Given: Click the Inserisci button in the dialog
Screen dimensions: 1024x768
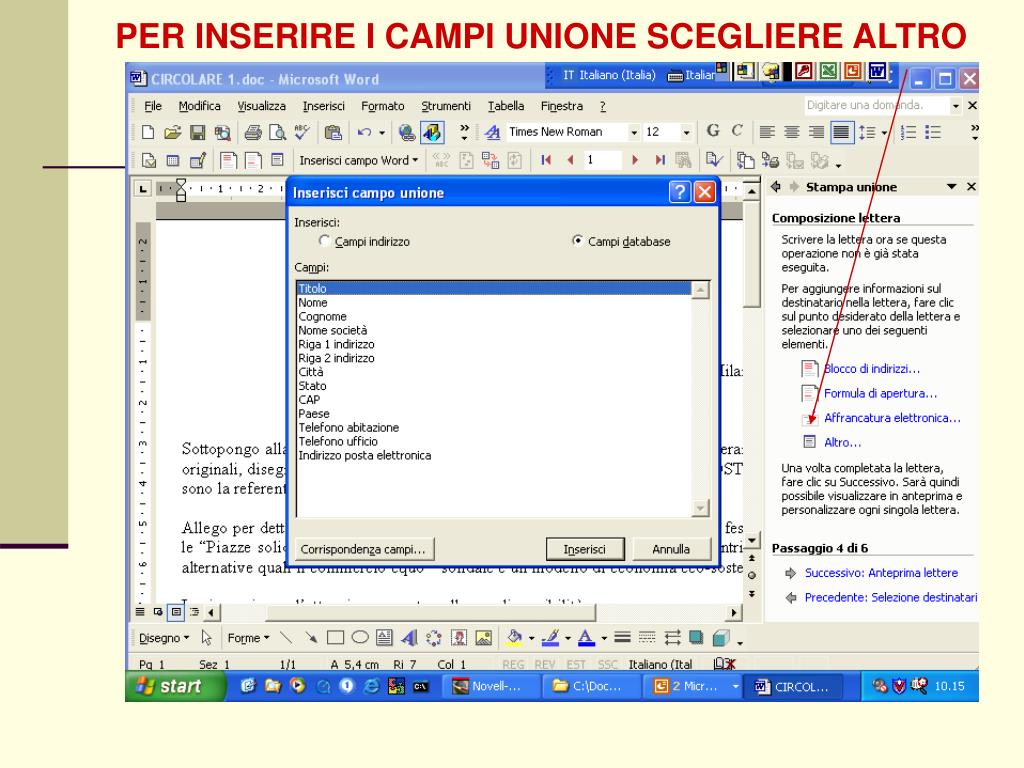Looking at the screenshot, I should click(584, 549).
